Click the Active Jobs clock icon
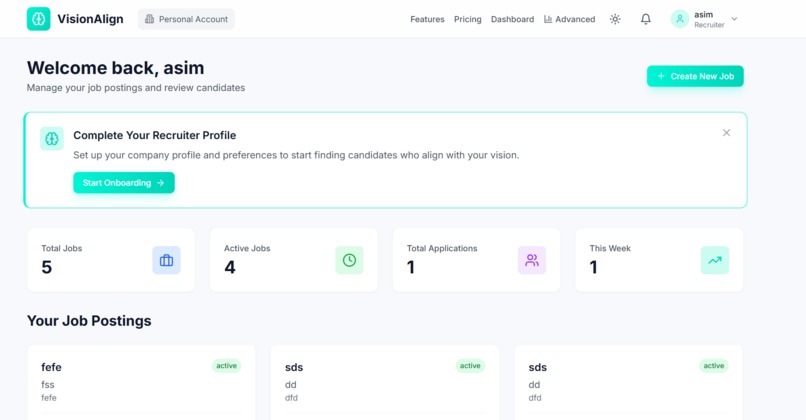The height and width of the screenshot is (420, 806). pos(349,260)
